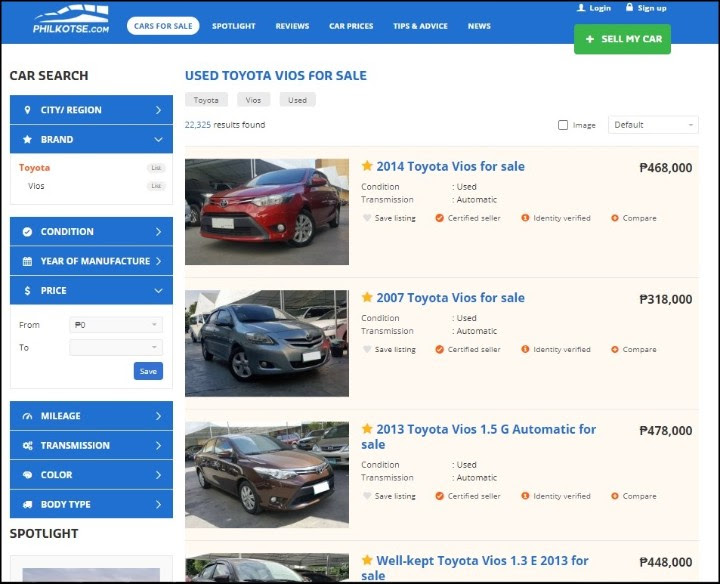The height and width of the screenshot is (584, 720).
Task: Select Toyota in the brand list
Action: [34, 168]
